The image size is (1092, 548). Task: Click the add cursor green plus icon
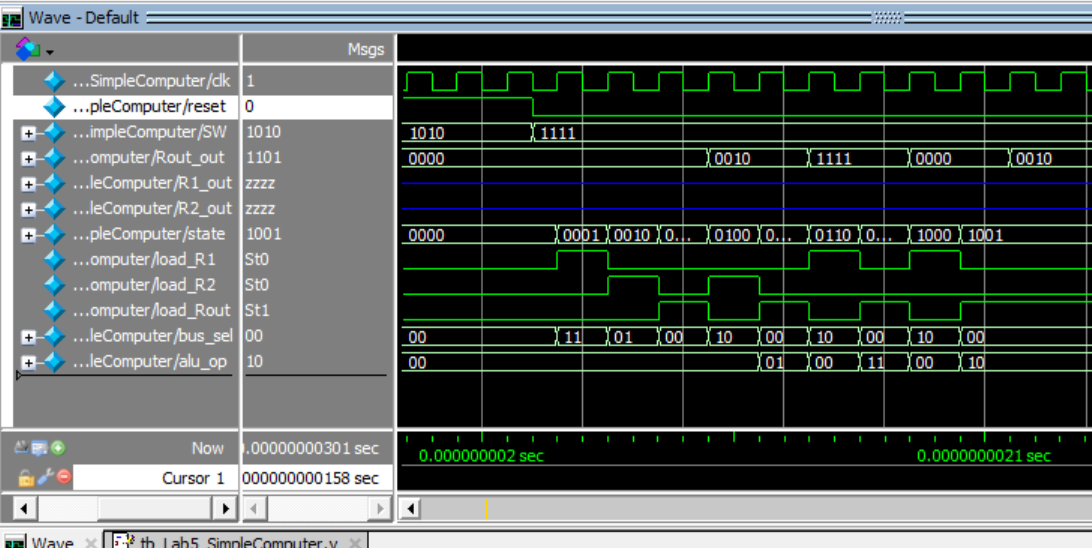pyautogui.click(x=58, y=448)
